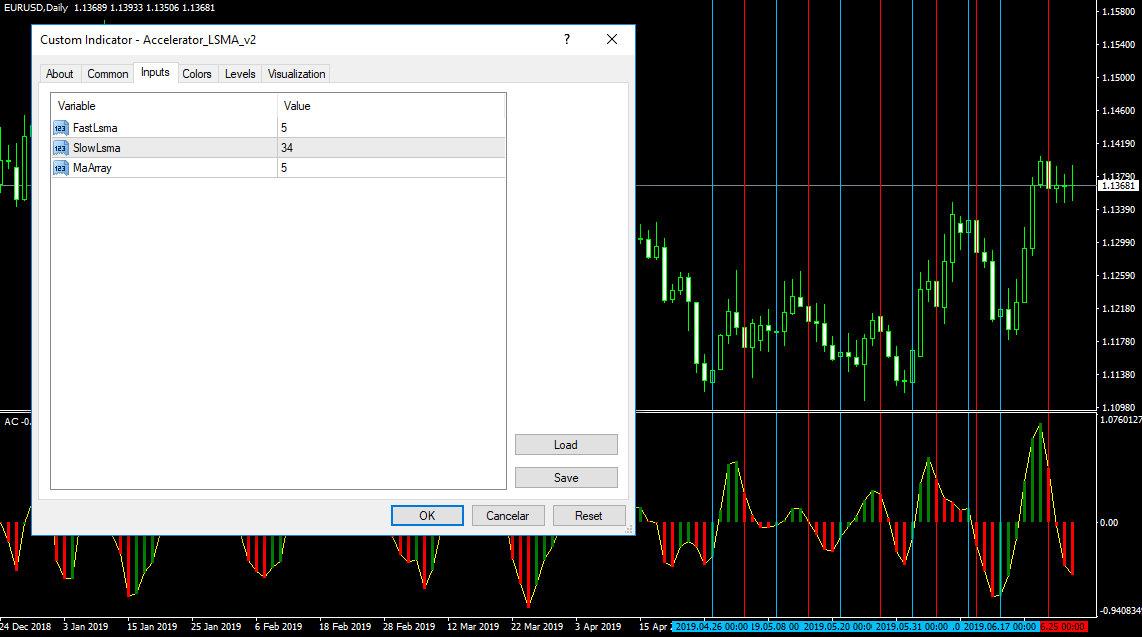Close the Custom Indicator dialog
The width and height of the screenshot is (1142, 637).
click(x=612, y=39)
